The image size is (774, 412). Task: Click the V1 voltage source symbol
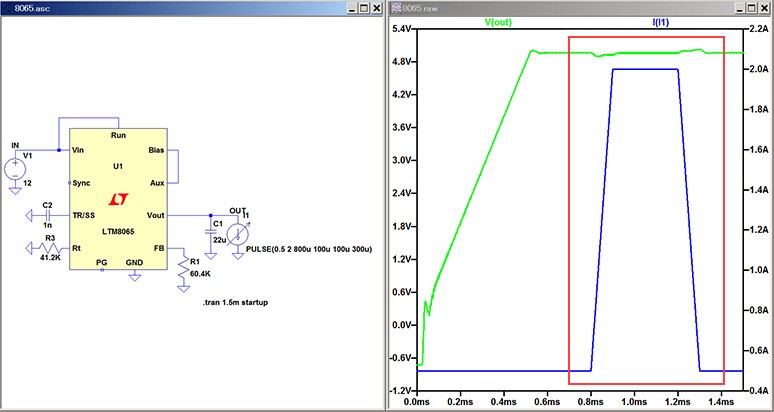point(15,167)
